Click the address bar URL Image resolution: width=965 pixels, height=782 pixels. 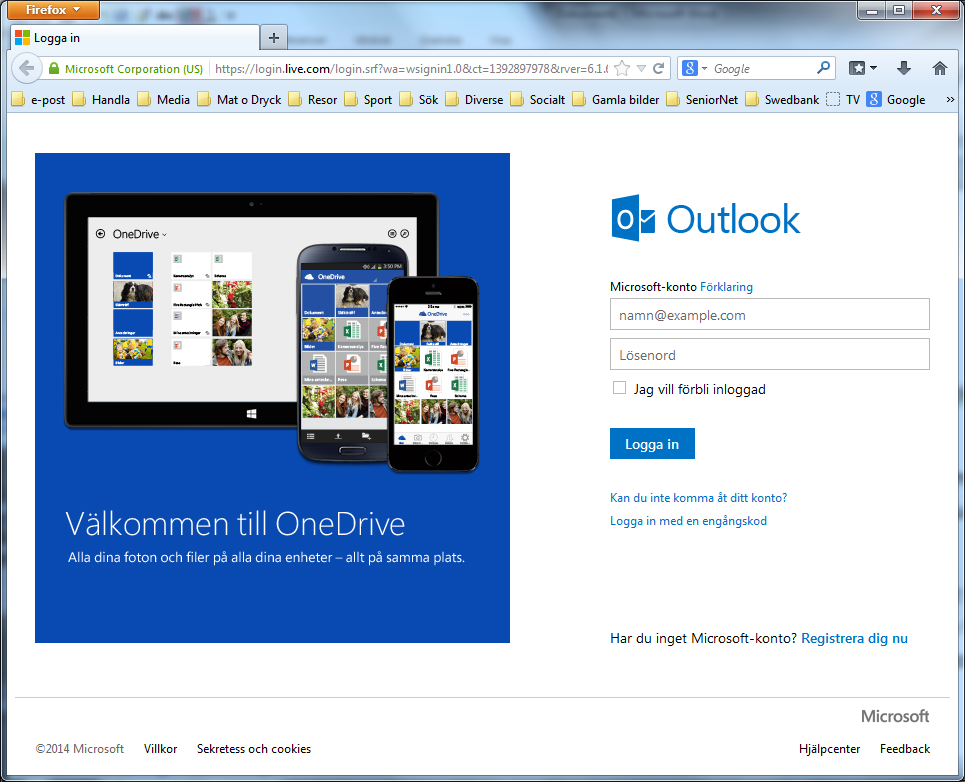click(x=411, y=68)
